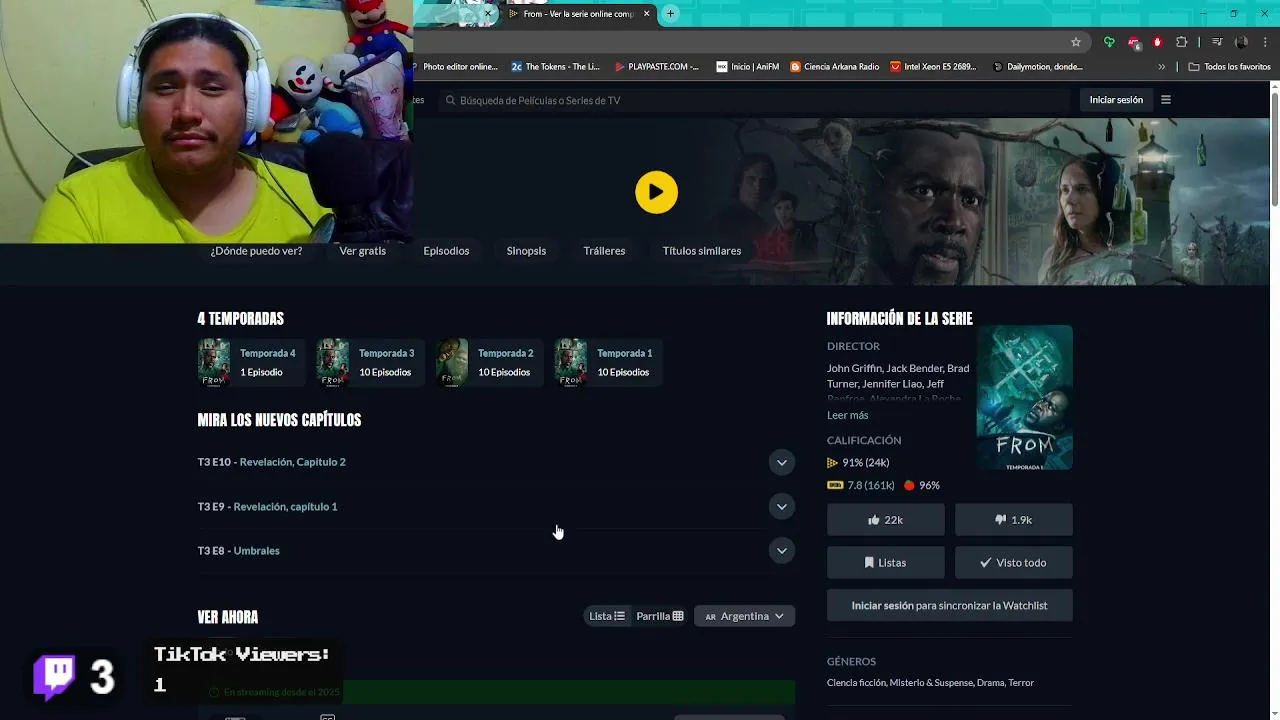Viewport: 1280px width, 720px height.
Task: Click the thumbs down 1.9k button
Action: pos(1014,520)
